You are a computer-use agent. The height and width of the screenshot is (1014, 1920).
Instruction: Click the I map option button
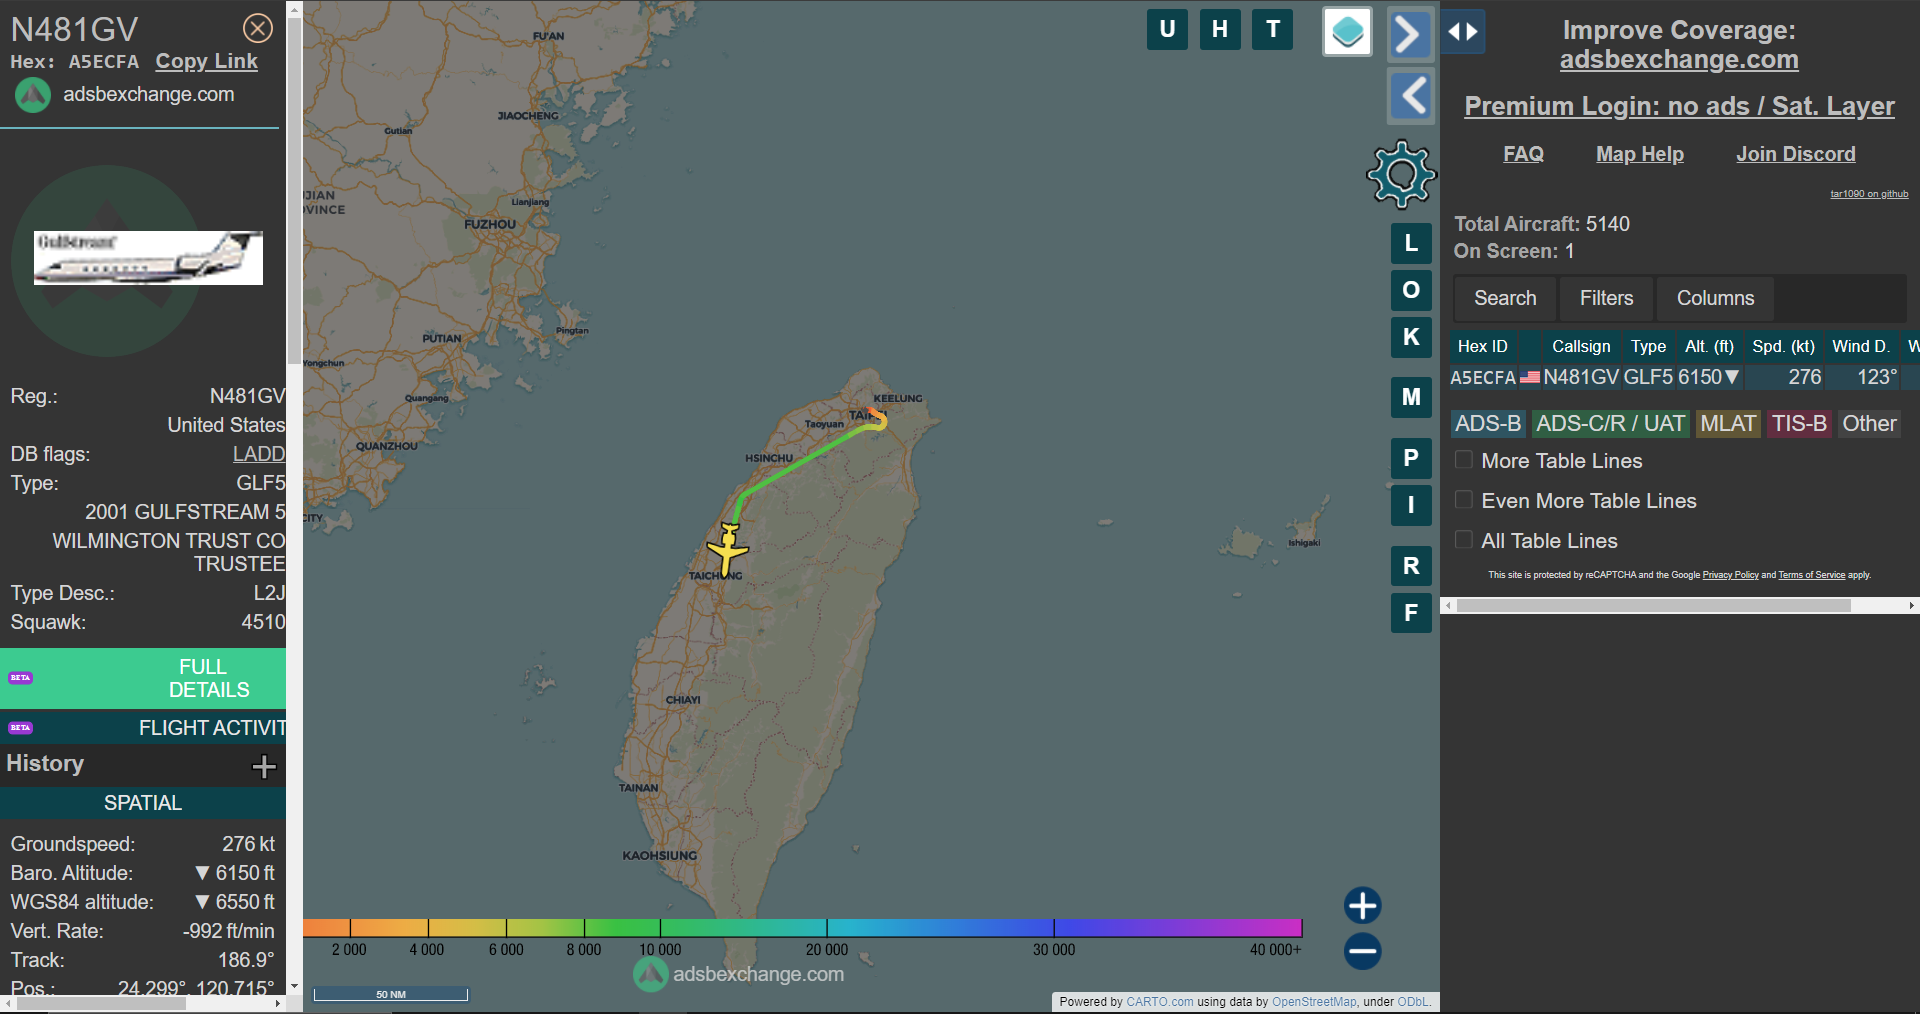click(x=1411, y=505)
